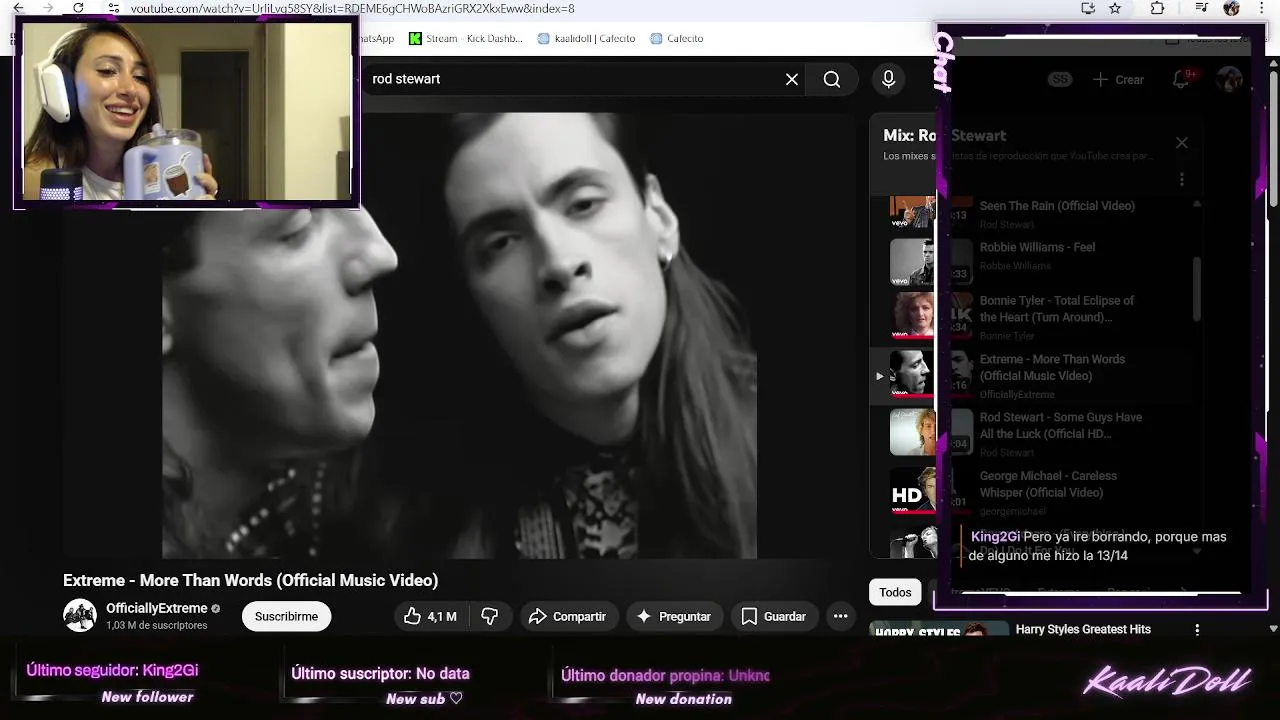The height and width of the screenshot is (720, 1280).
Task: Open the kaalidoll | Cafecito bookmark
Action: tap(586, 39)
